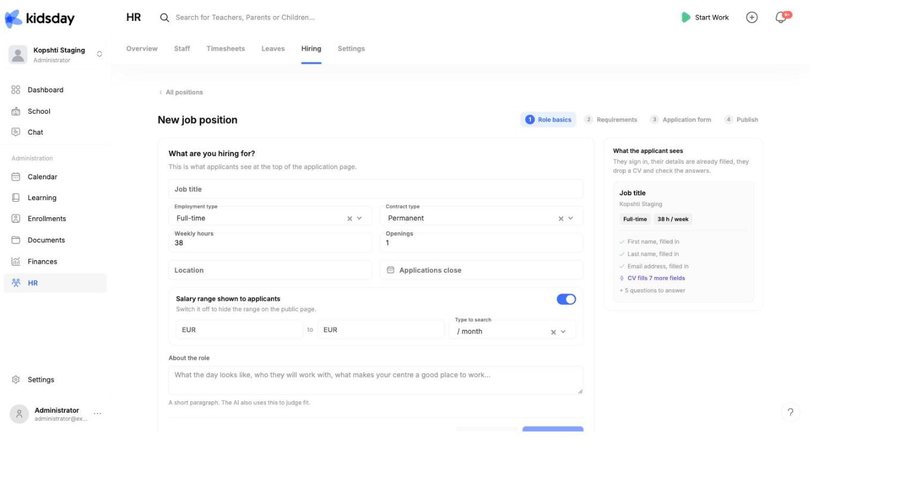Viewport: 900px width, 483px height.
Task: Click the green Start Work play icon
Action: 685,17
